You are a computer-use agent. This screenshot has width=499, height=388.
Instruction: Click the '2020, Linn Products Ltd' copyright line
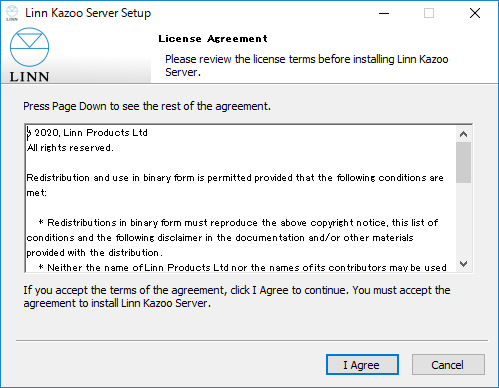pyautogui.click(x=90, y=133)
